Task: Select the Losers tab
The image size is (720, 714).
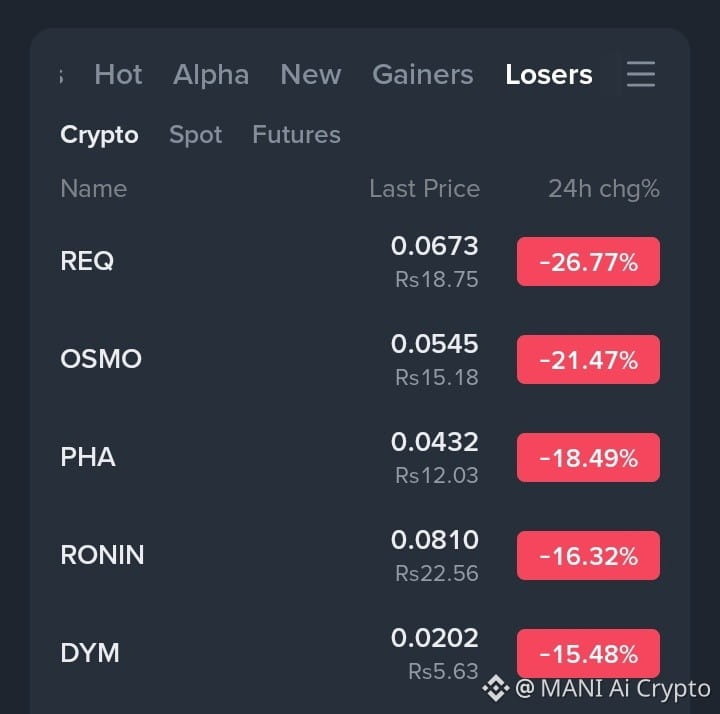Action: pos(549,74)
